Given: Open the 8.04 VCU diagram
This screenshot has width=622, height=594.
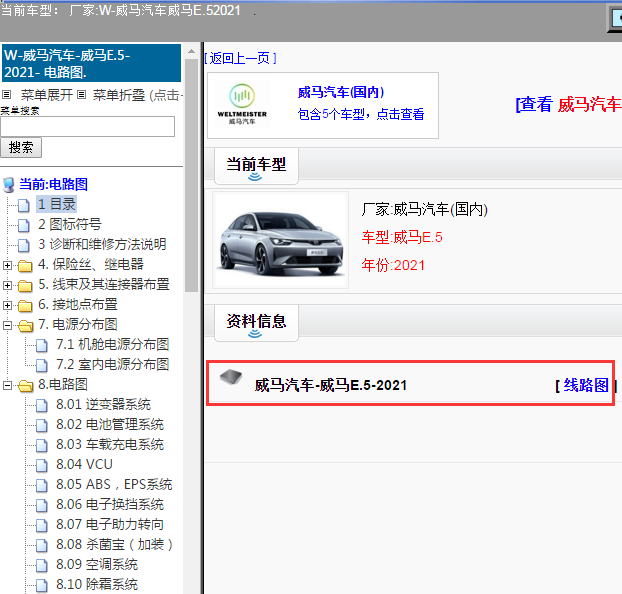Looking at the screenshot, I should click(x=84, y=464).
